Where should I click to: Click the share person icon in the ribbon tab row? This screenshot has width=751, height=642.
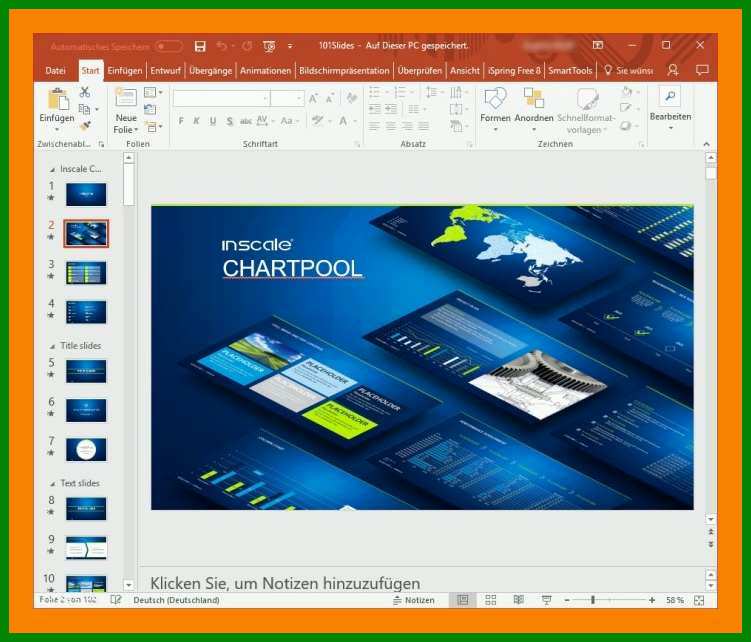(x=672, y=70)
